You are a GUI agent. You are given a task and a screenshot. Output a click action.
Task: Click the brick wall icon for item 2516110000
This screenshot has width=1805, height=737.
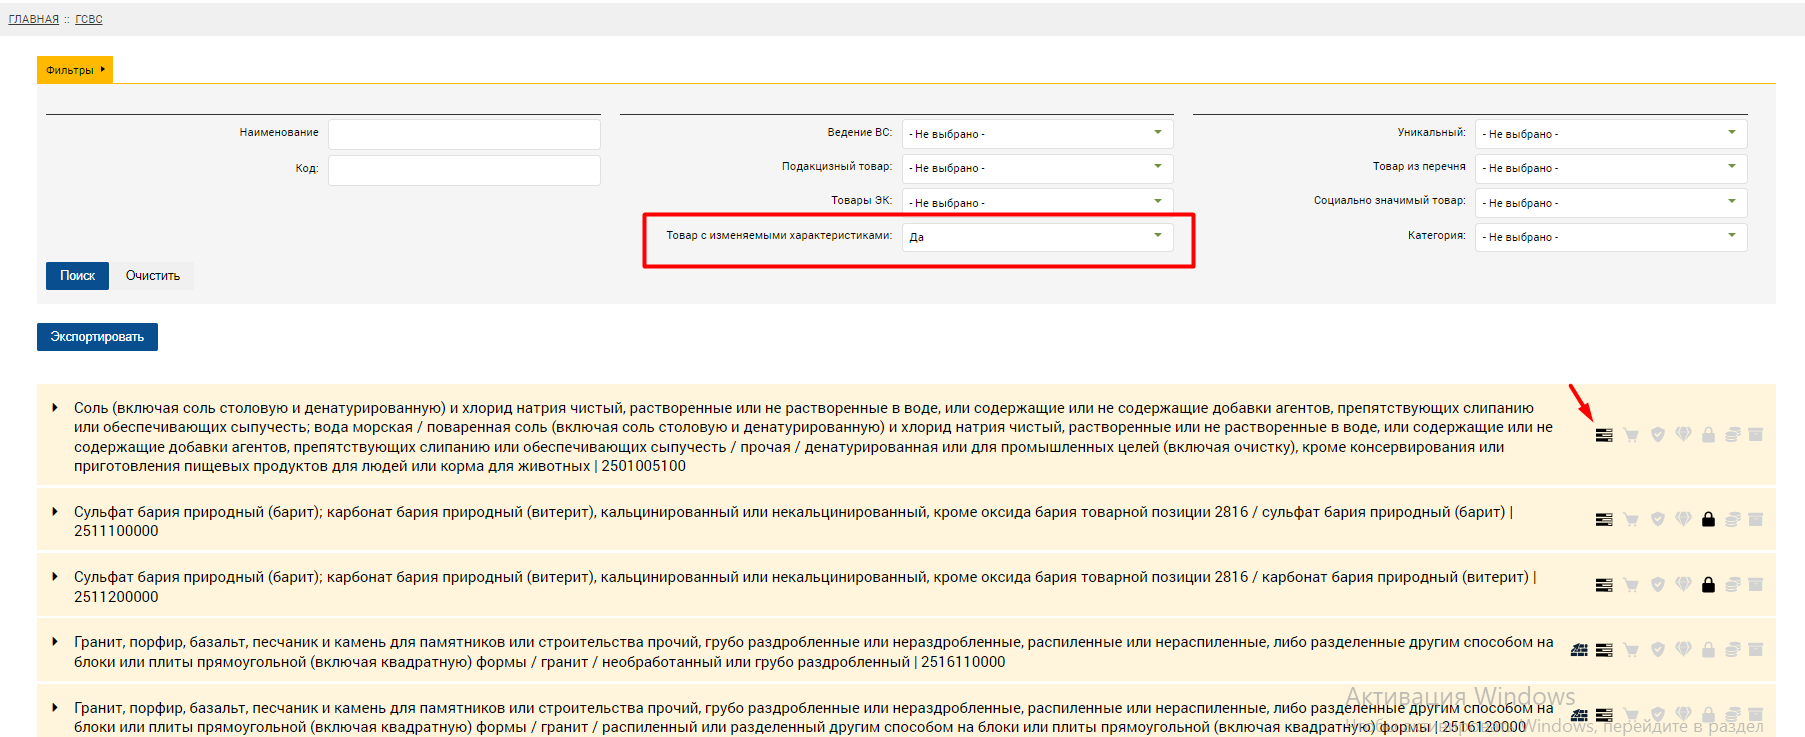(1579, 650)
